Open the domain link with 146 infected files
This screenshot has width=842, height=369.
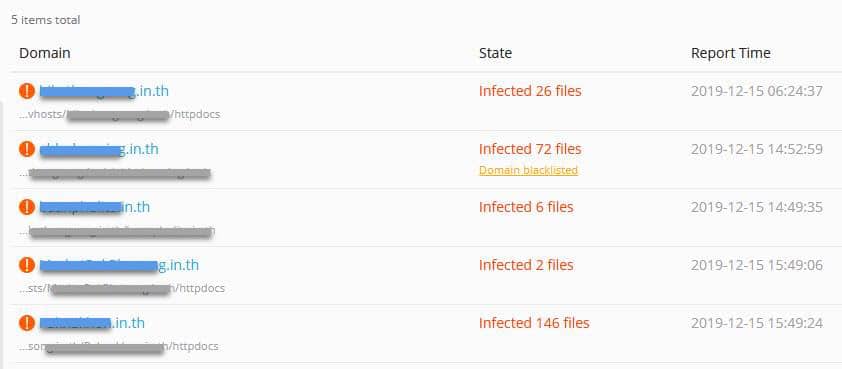(x=92, y=323)
